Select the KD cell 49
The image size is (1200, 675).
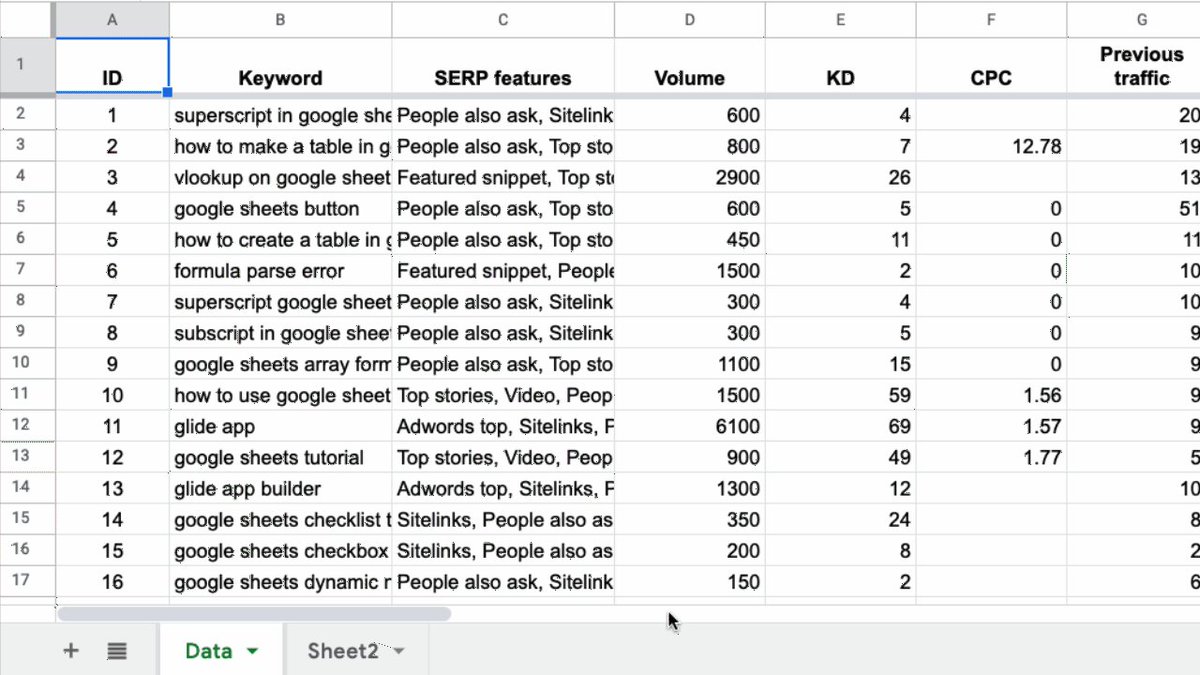tap(841, 458)
